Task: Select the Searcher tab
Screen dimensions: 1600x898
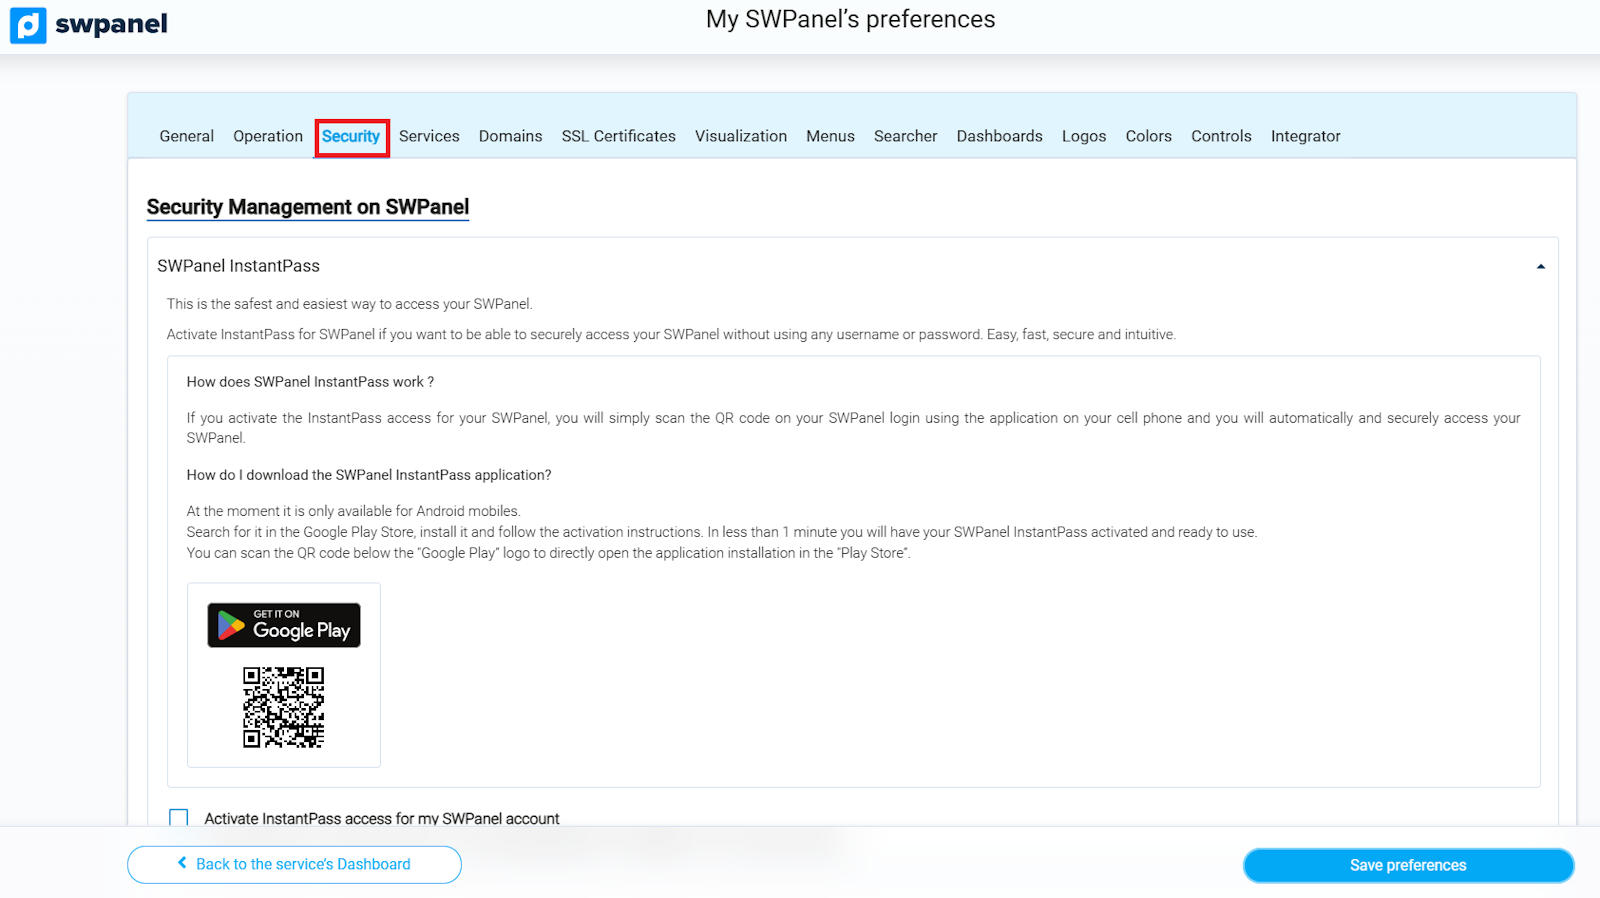Action: [905, 136]
